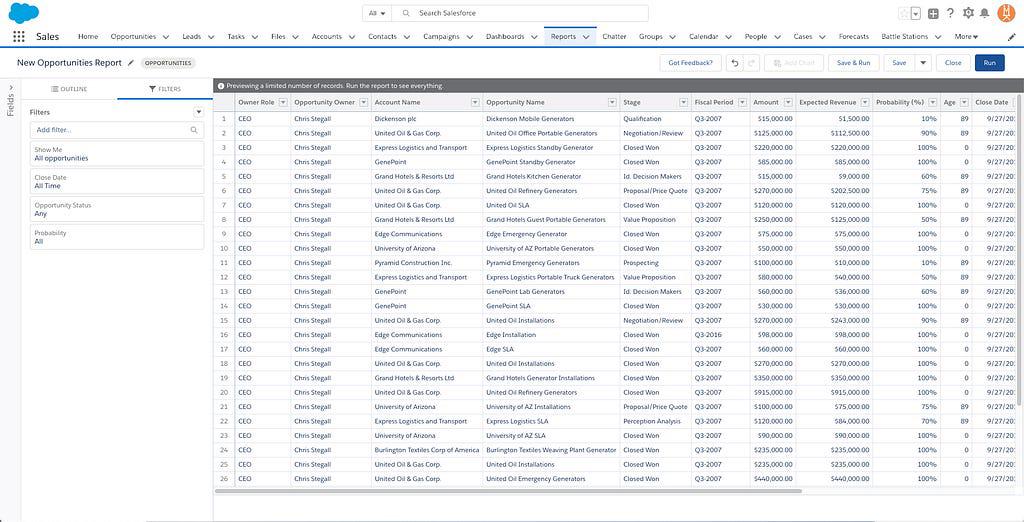Click the user avatar profile icon
The image size is (1024, 522).
pyautogui.click(x=1007, y=13)
